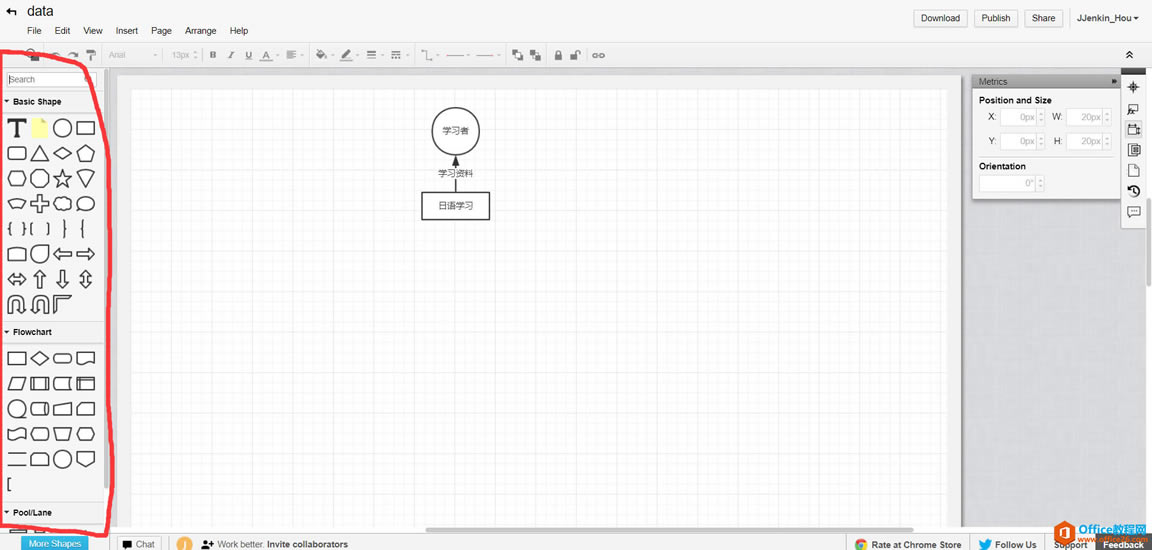Bring selection to front
This screenshot has height=550, width=1152.
(x=517, y=55)
